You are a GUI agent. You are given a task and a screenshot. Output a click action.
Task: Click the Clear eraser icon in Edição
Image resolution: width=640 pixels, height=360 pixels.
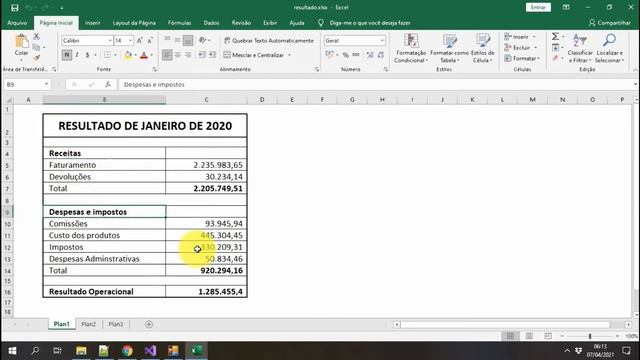click(x=556, y=59)
